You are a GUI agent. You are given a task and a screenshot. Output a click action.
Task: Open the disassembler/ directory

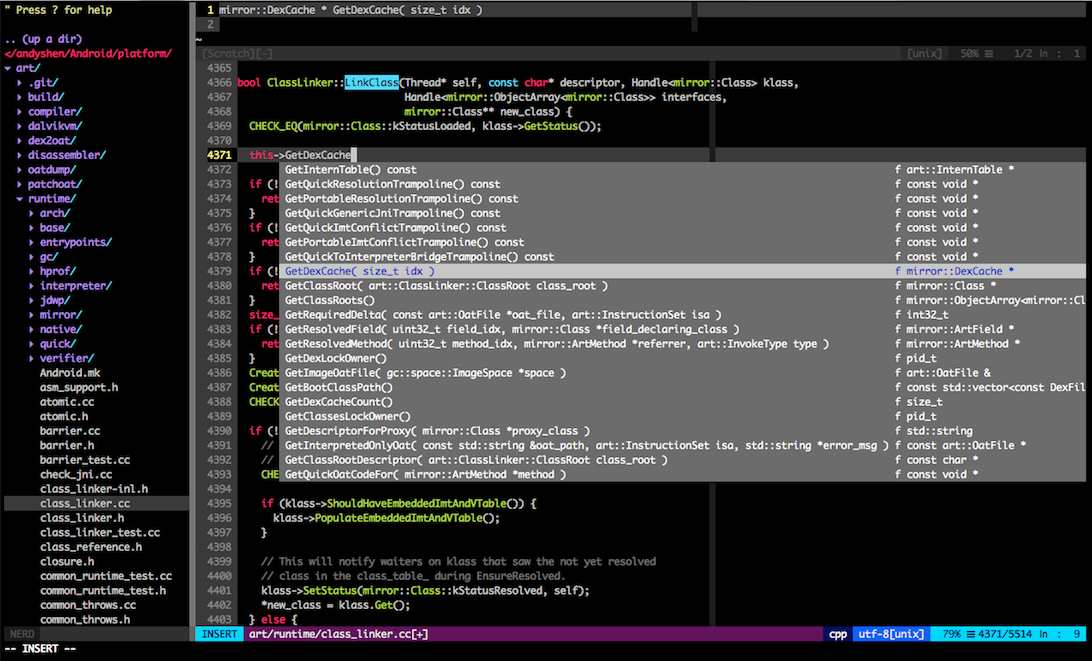point(67,155)
